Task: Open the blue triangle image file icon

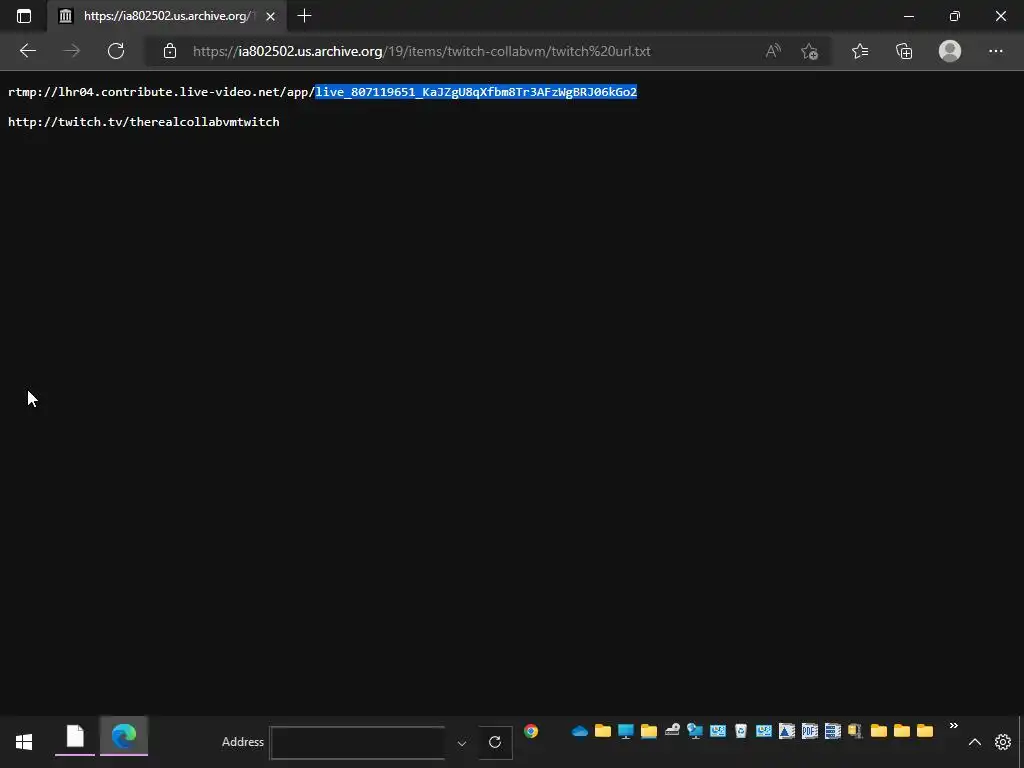Action: [x=787, y=731]
